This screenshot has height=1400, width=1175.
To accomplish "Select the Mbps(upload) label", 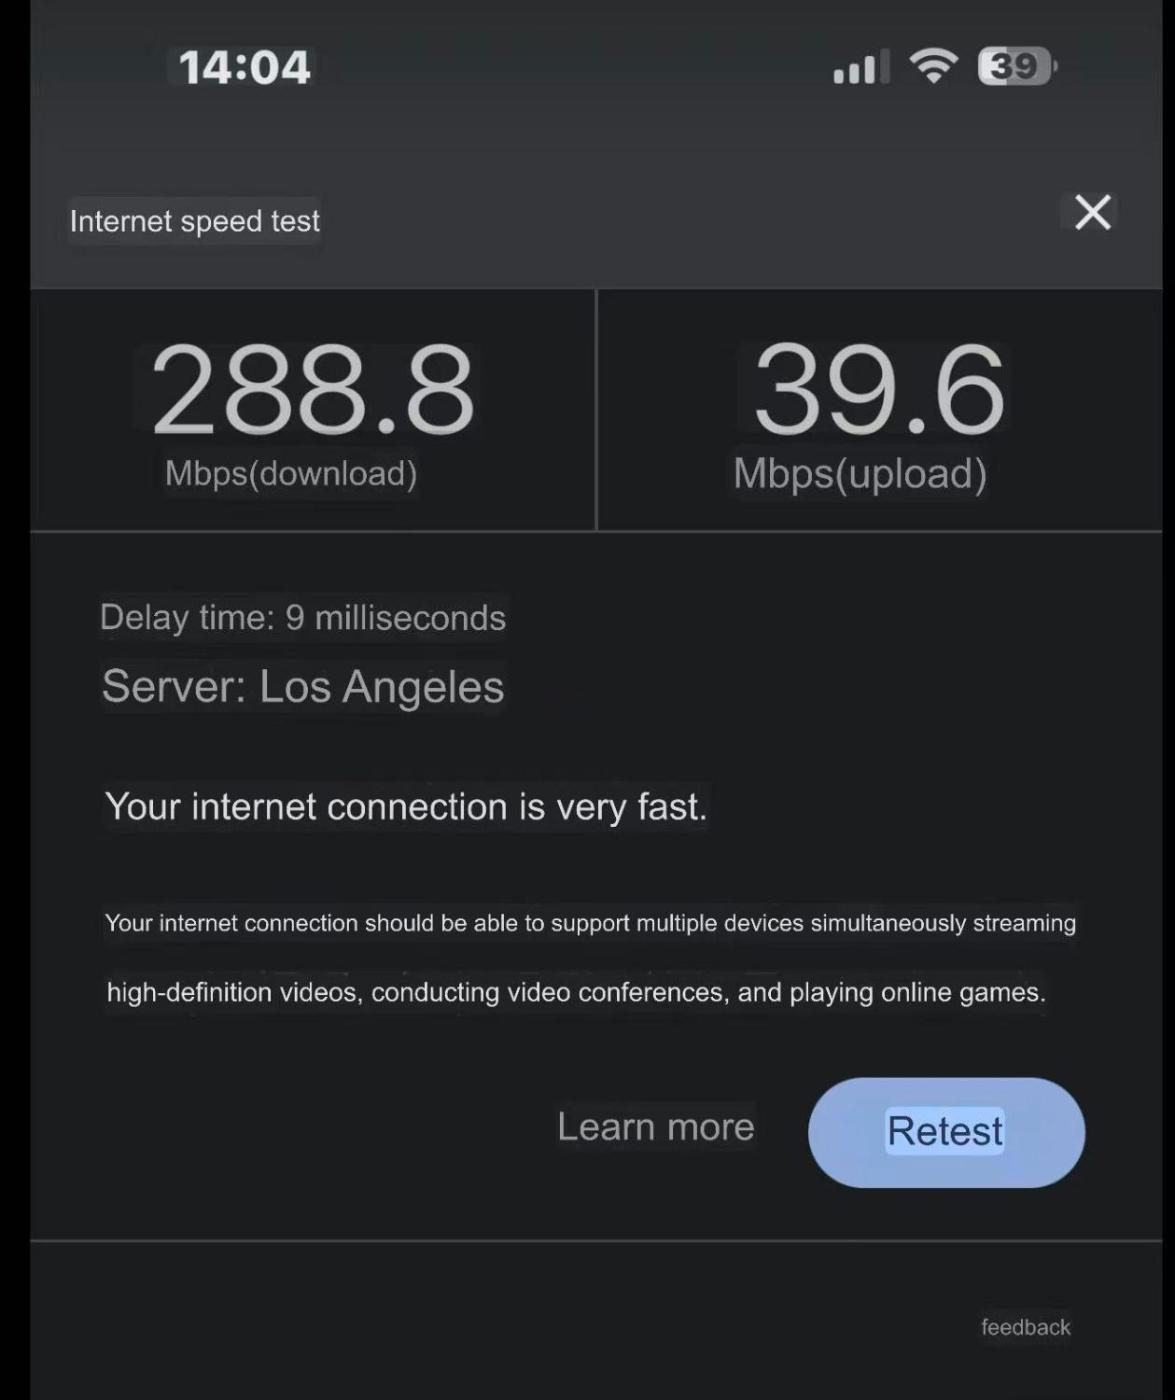I will [x=860, y=474].
